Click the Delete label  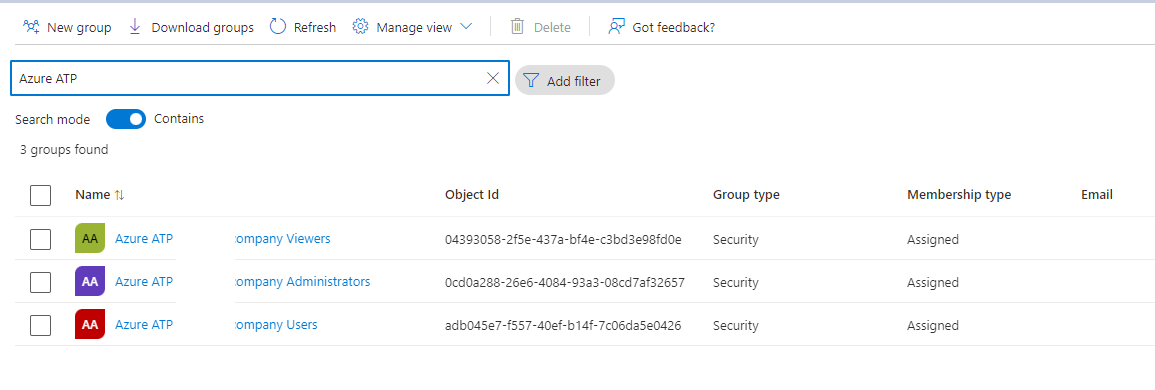552,27
